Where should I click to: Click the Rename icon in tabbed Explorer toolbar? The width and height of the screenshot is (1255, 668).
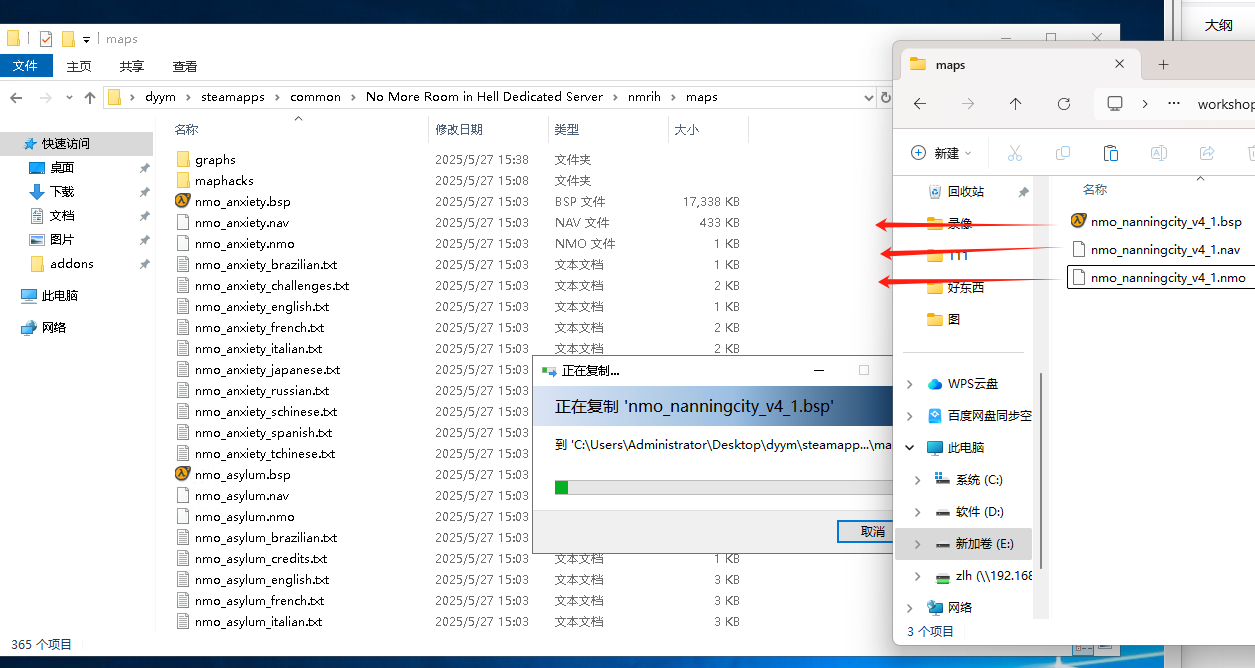pyautogui.click(x=1159, y=153)
